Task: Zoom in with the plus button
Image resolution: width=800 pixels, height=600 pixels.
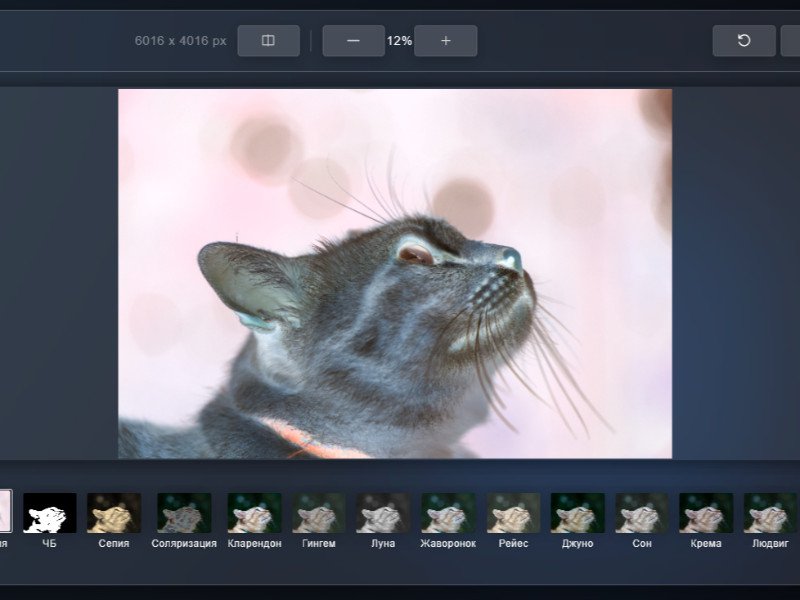Action: (445, 41)
